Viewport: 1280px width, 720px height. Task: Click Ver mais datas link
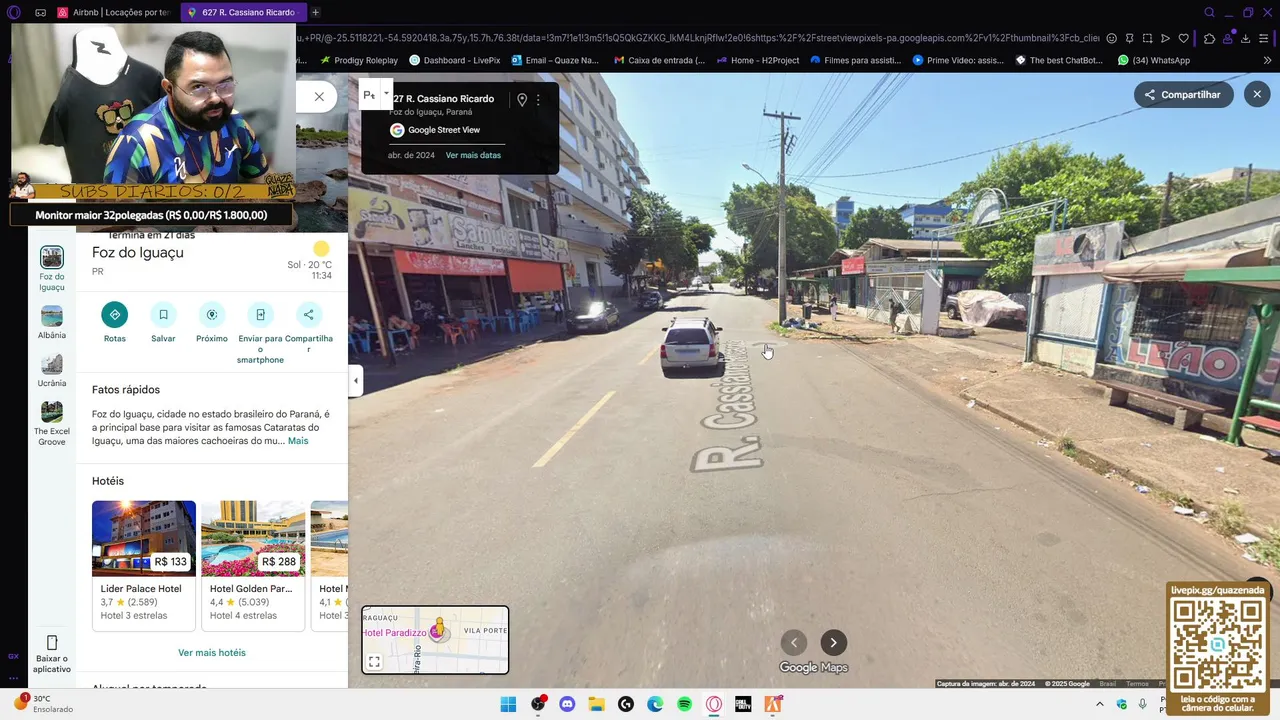point(473,155)
